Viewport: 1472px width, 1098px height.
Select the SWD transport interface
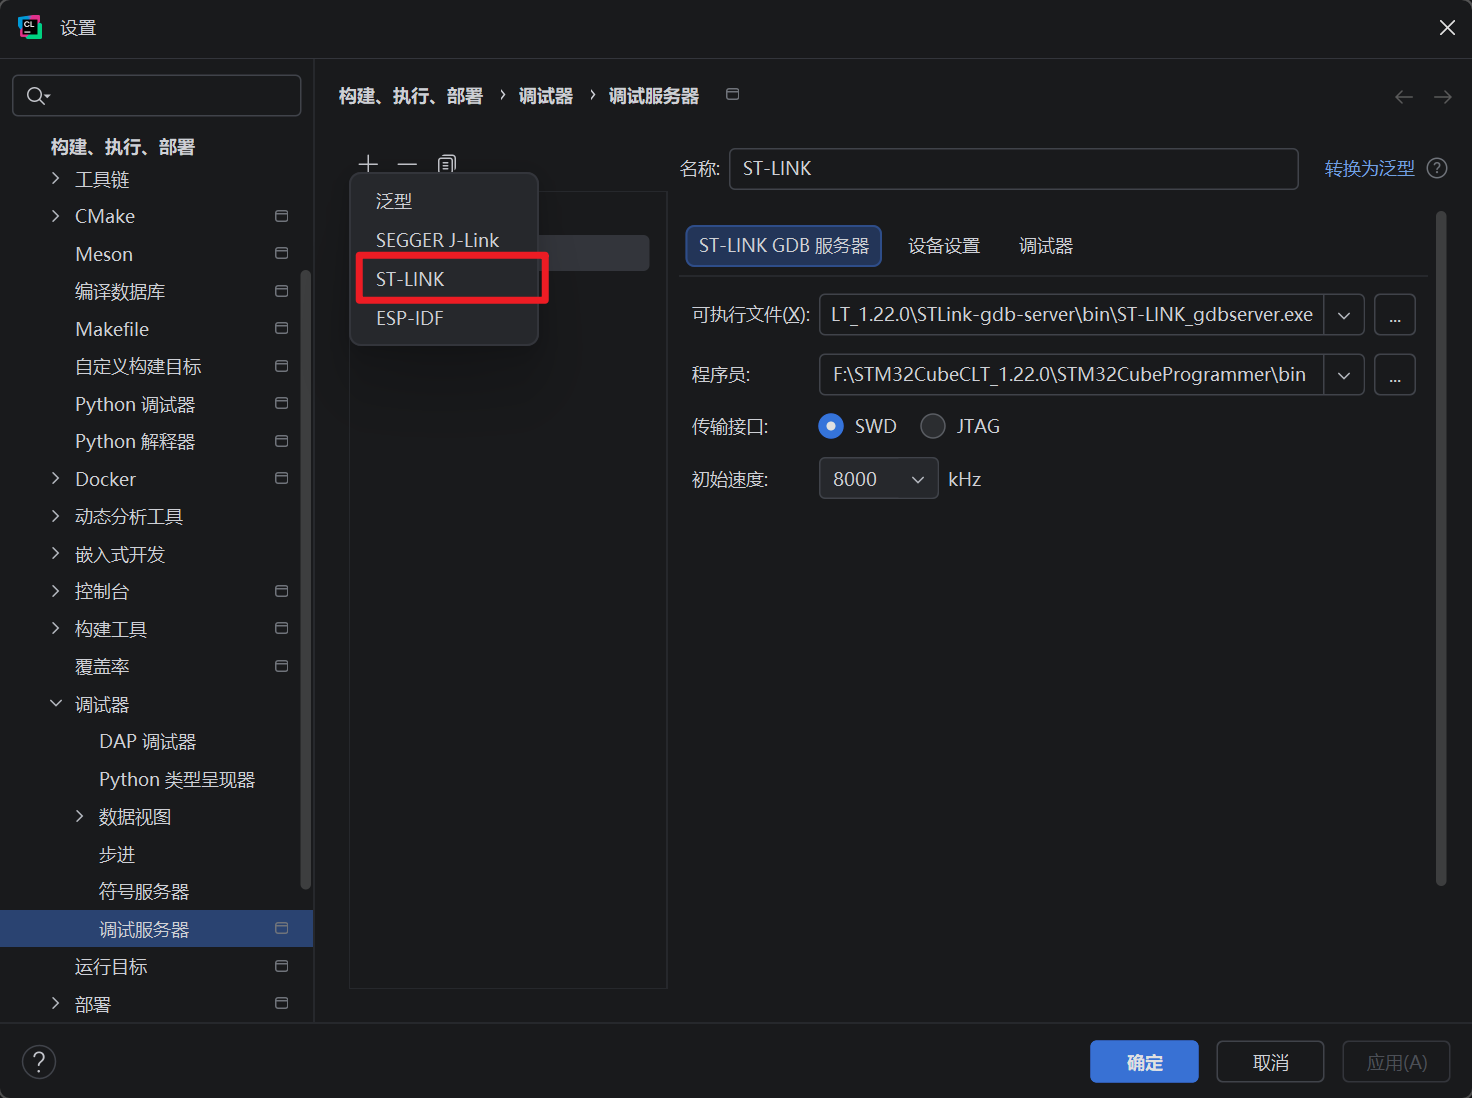click(831, 427)
